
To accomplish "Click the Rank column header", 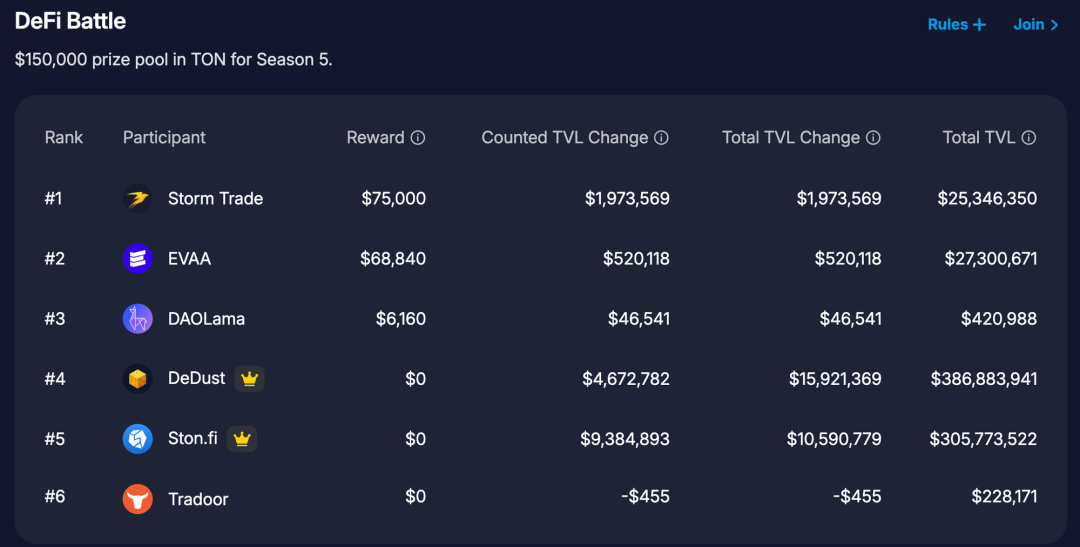I will (64, 138).
